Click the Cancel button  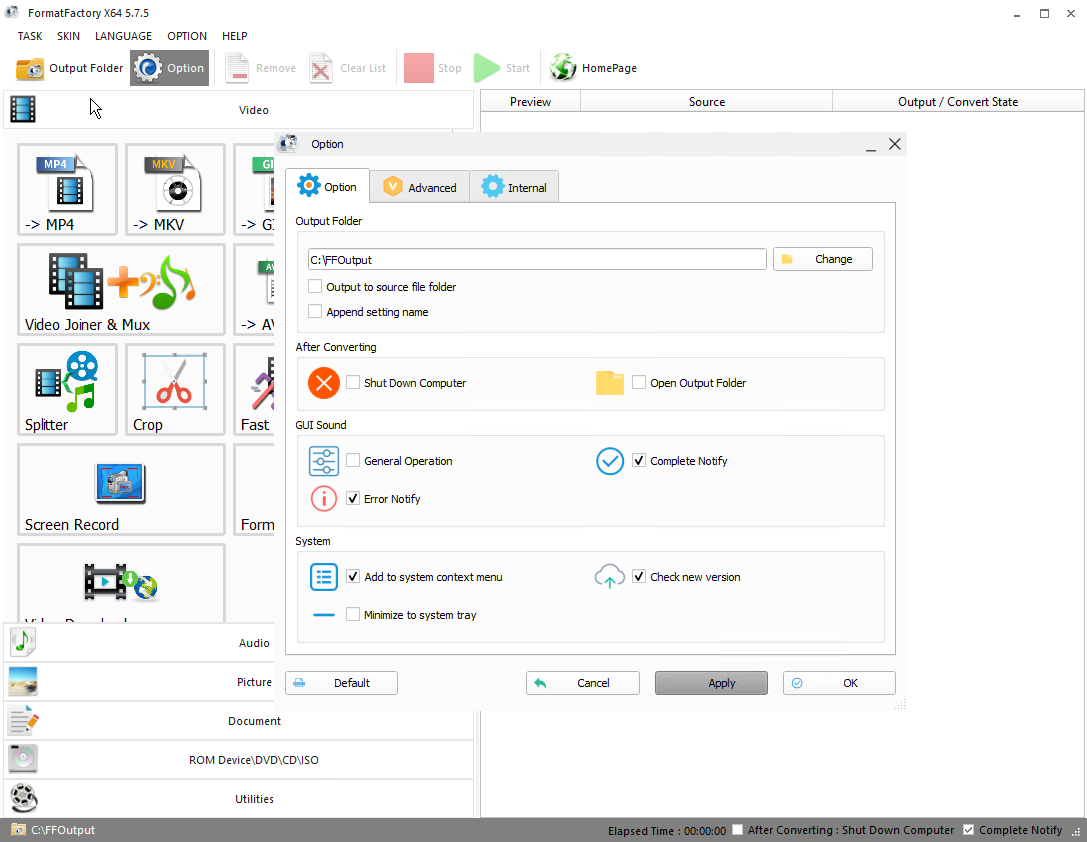pos(582,683)
